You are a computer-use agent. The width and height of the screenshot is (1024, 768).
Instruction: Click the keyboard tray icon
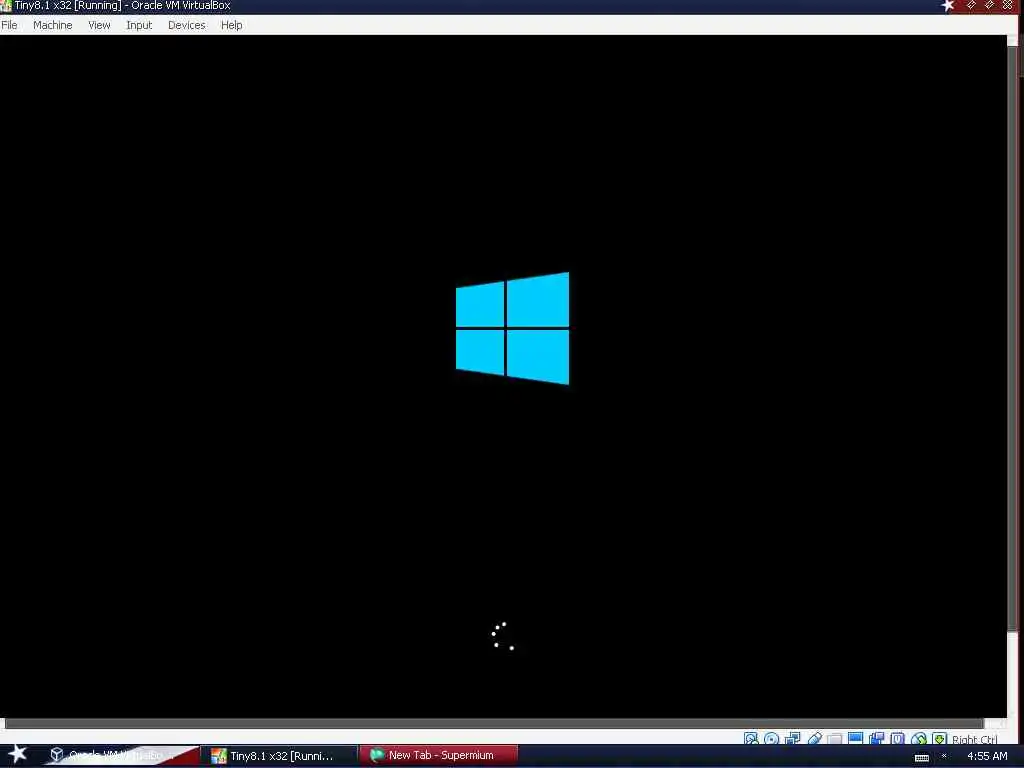[x=921, y=757]
